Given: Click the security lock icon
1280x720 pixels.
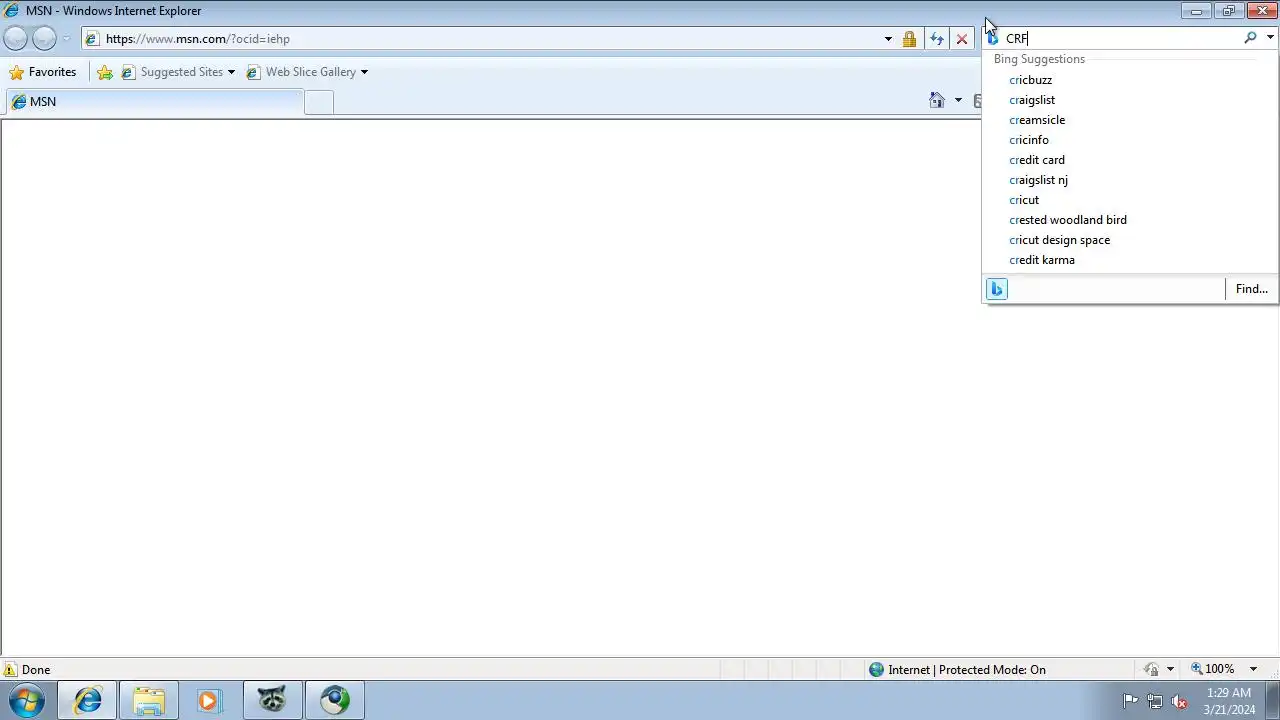Looking at the screenshot, I should click(x=909, y=39).
